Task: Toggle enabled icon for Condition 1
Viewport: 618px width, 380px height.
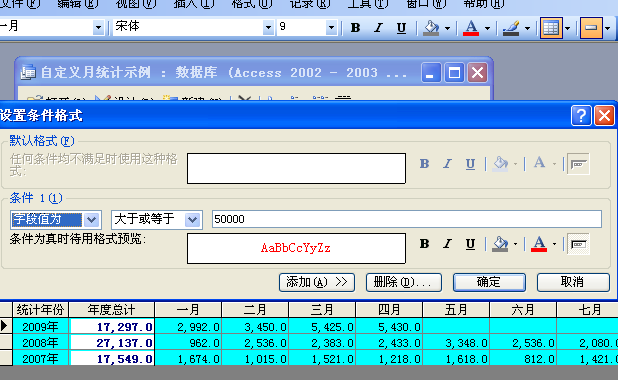Action: (x=578, y=244)
